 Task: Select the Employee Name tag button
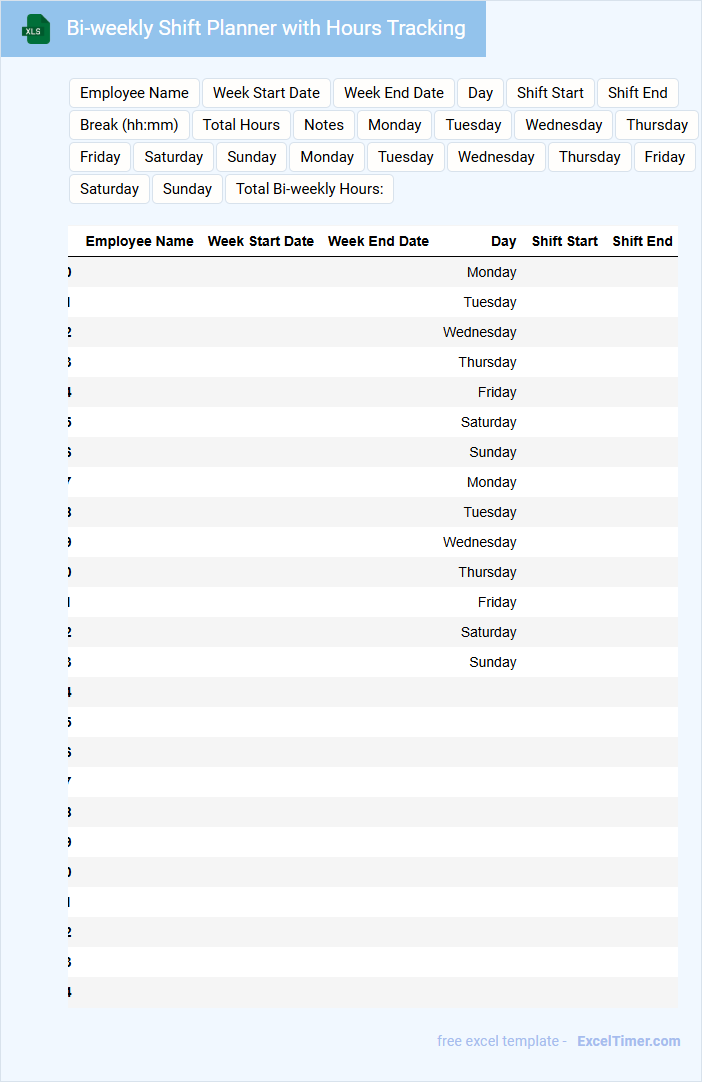click(134, 93)
